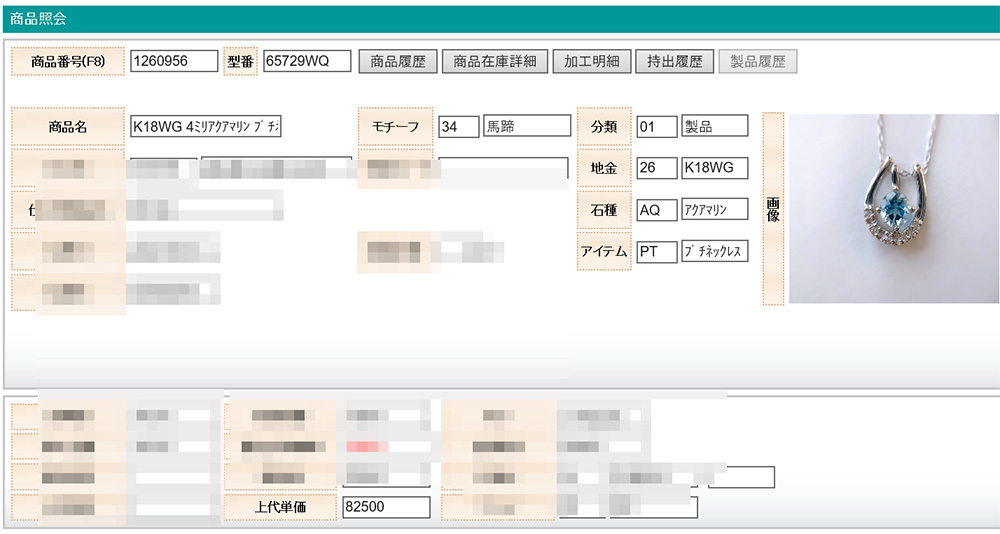Focus the アイテム code field PT
This screenshot has height=534, width=1000.
[657, 251]
